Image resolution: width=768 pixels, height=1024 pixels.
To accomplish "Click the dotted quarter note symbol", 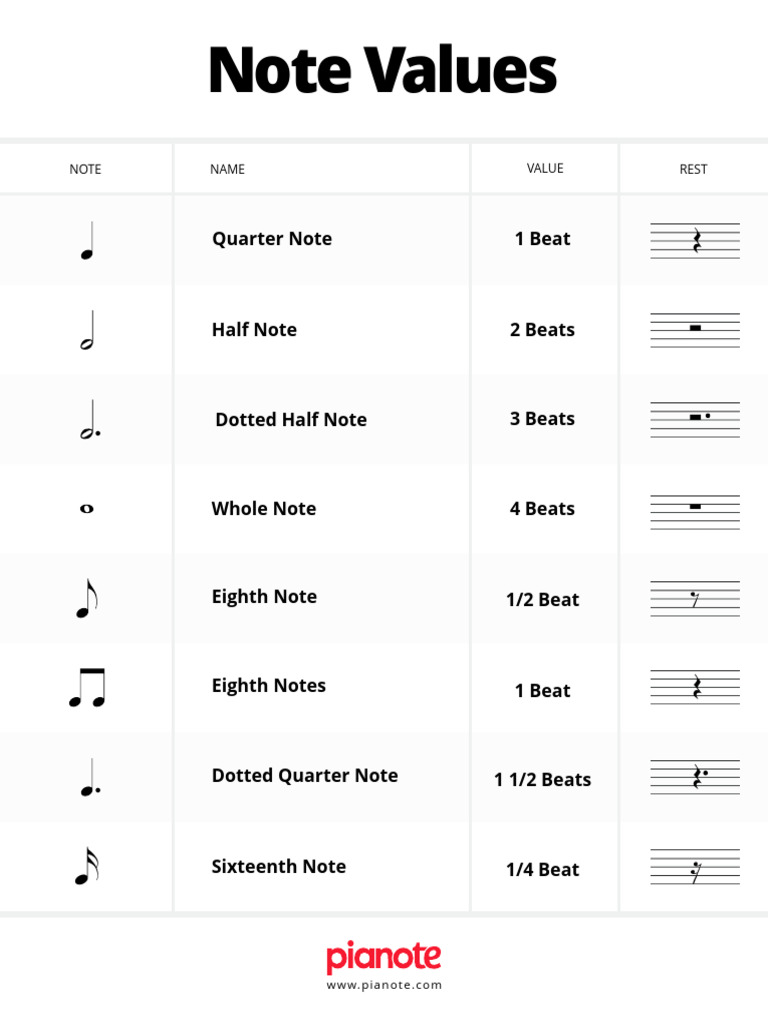I will click(89, 778).
